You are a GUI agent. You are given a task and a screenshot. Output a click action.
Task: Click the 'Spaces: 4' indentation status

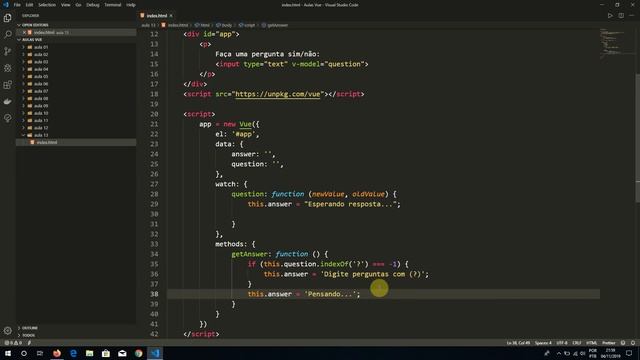(x=543, y=343)
